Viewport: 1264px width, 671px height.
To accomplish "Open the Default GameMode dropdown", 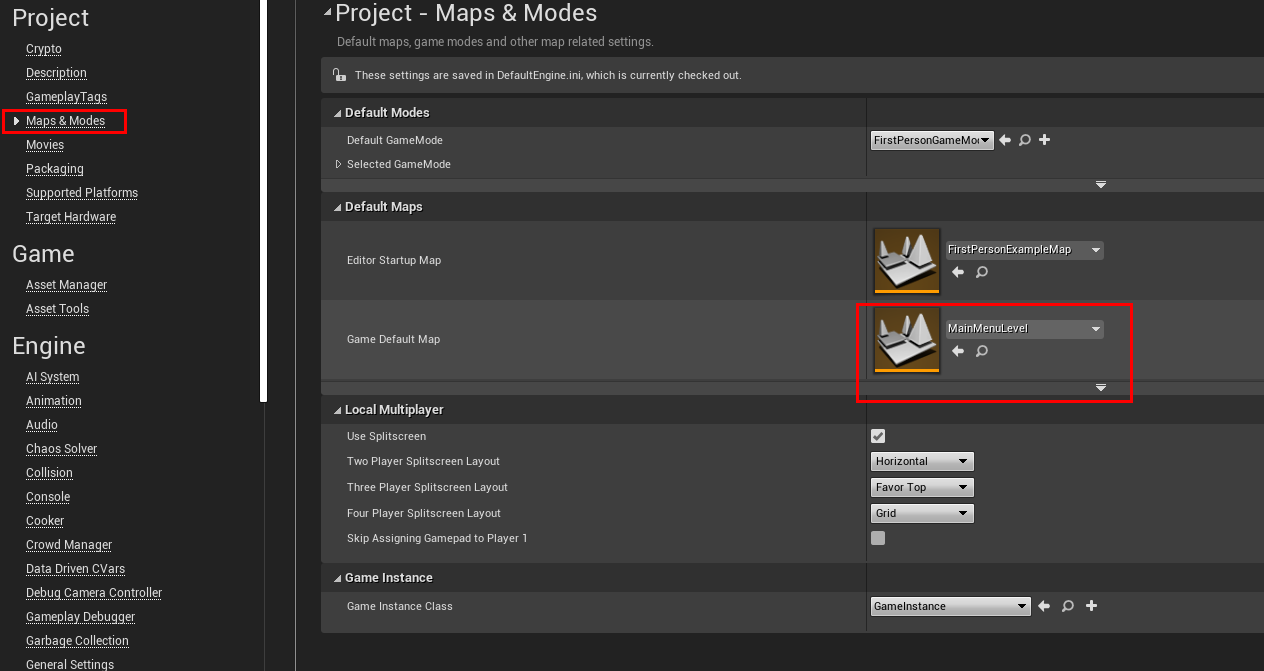I will pyautogui.click(x=932, y=141).
